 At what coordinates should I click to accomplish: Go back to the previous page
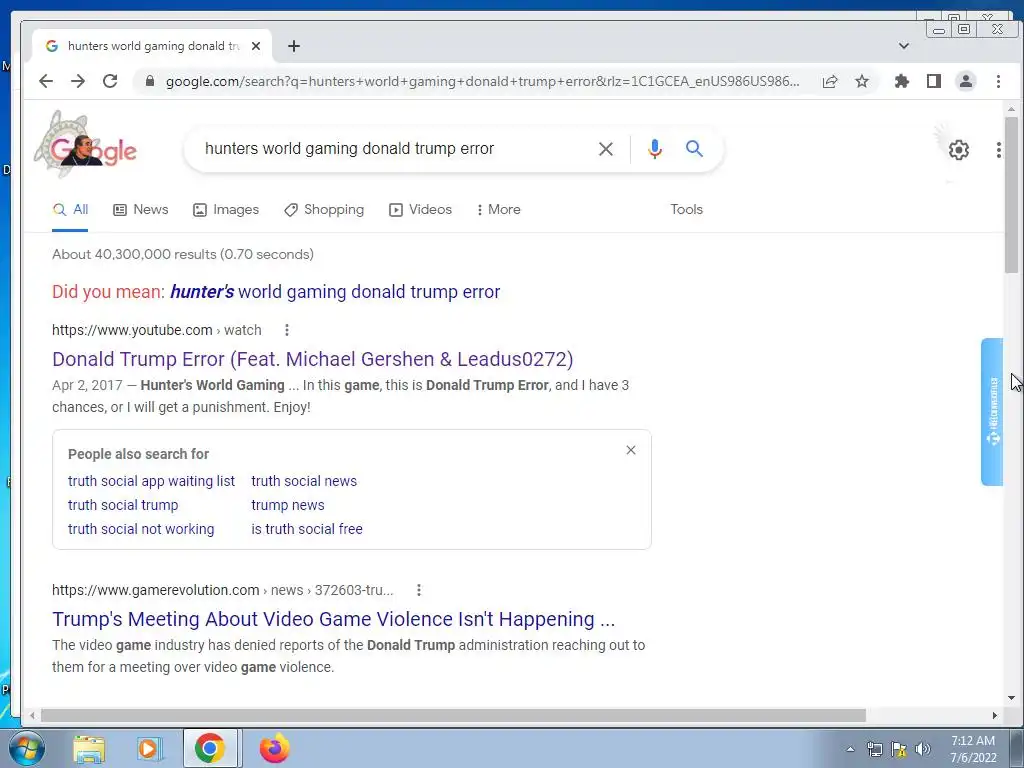click(x=46, y=81)
